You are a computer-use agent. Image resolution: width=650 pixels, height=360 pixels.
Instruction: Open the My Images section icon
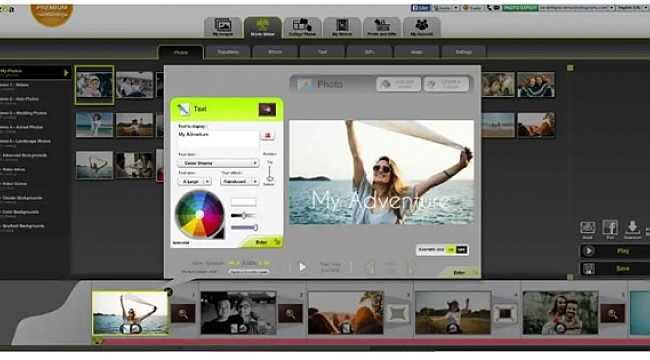pos(223,27)
